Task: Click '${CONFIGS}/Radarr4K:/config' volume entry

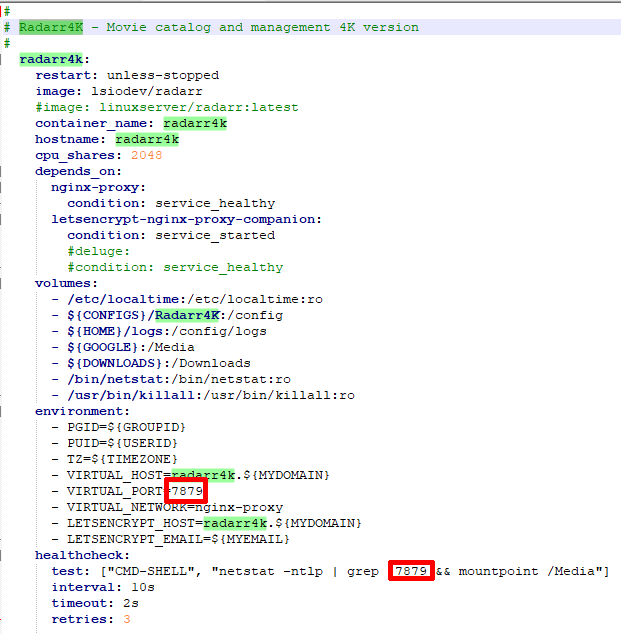Action: coord(175,315)
